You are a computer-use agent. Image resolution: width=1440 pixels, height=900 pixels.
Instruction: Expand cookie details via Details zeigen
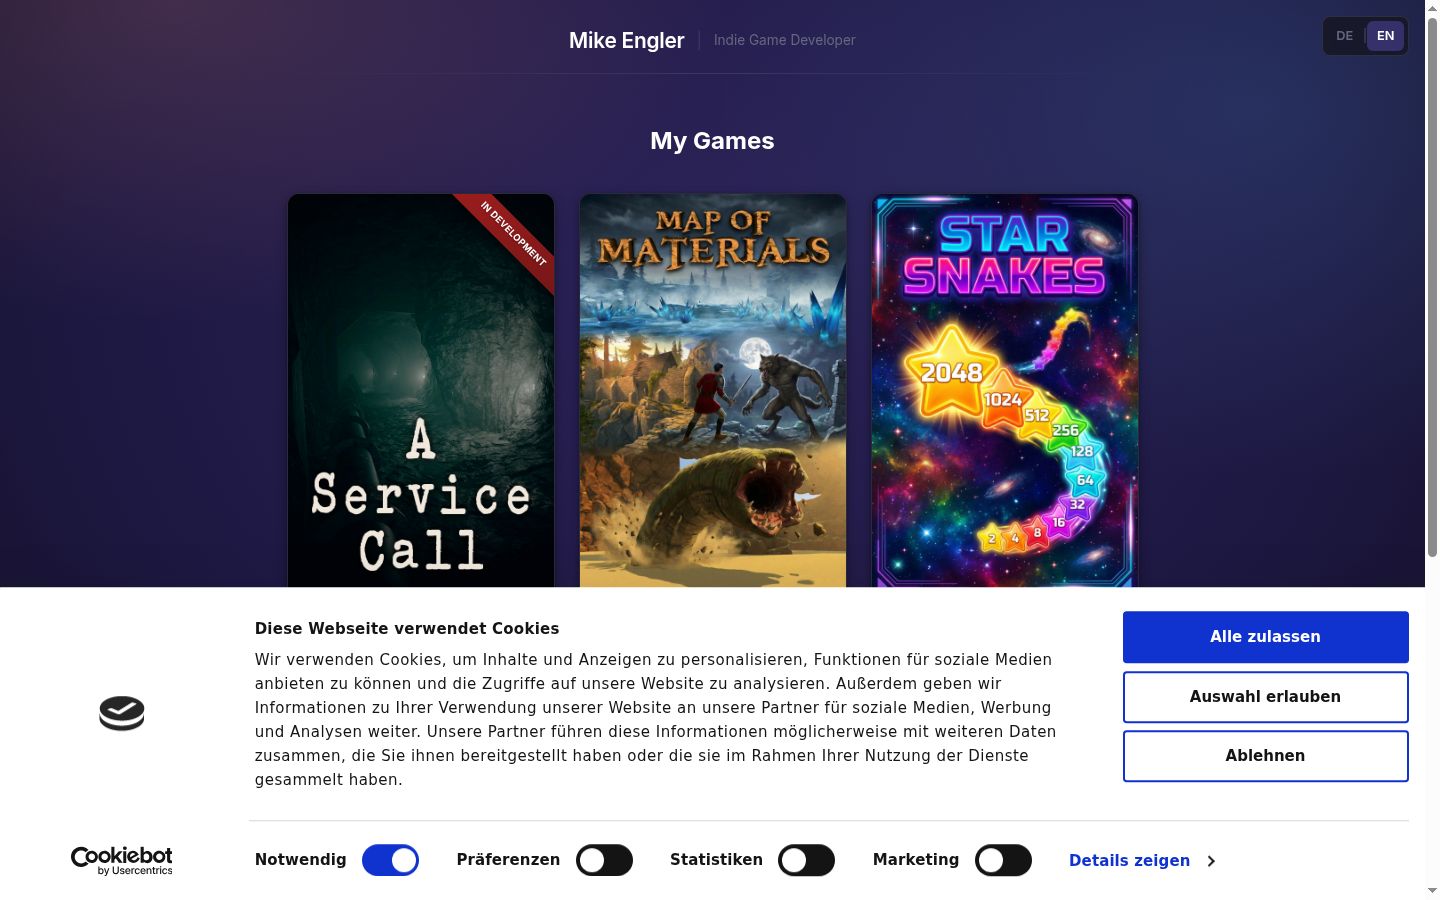point(1142,860)
